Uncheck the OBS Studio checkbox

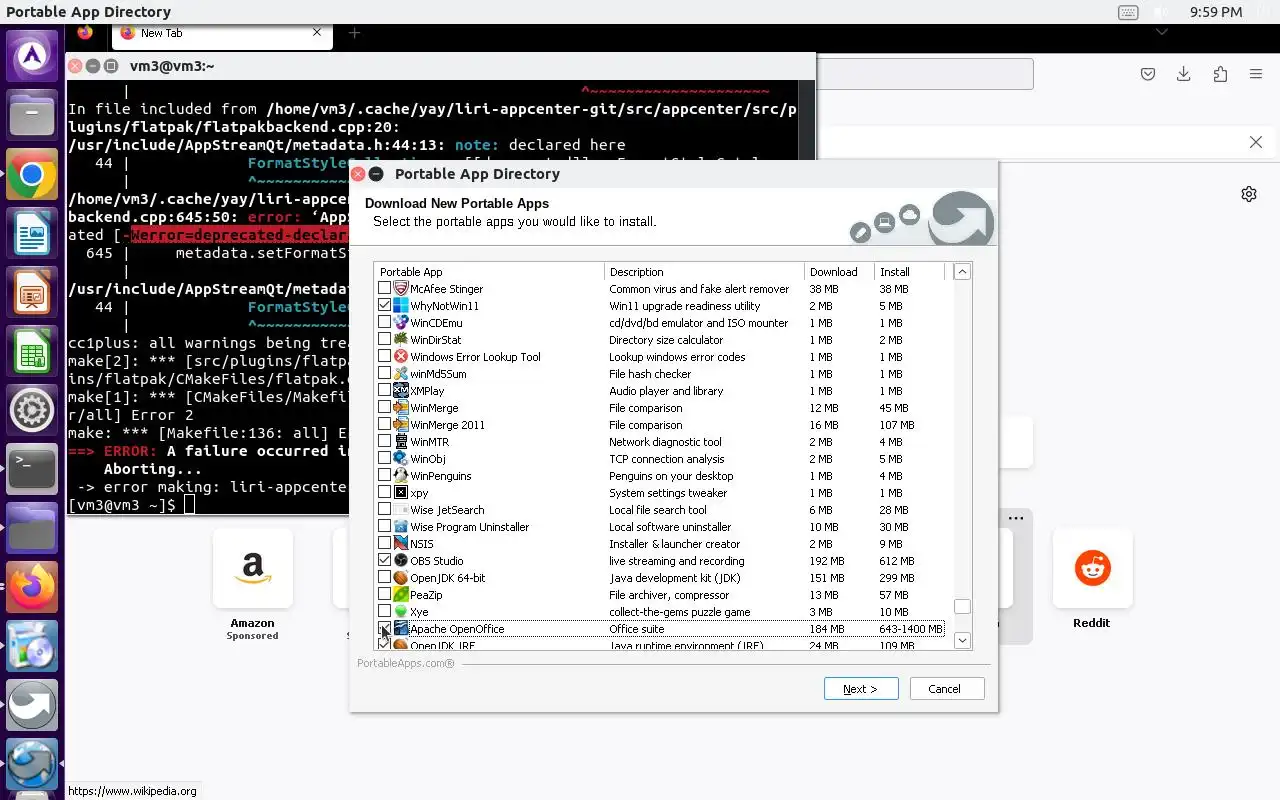pyautogui.click(x=384, y=561)
